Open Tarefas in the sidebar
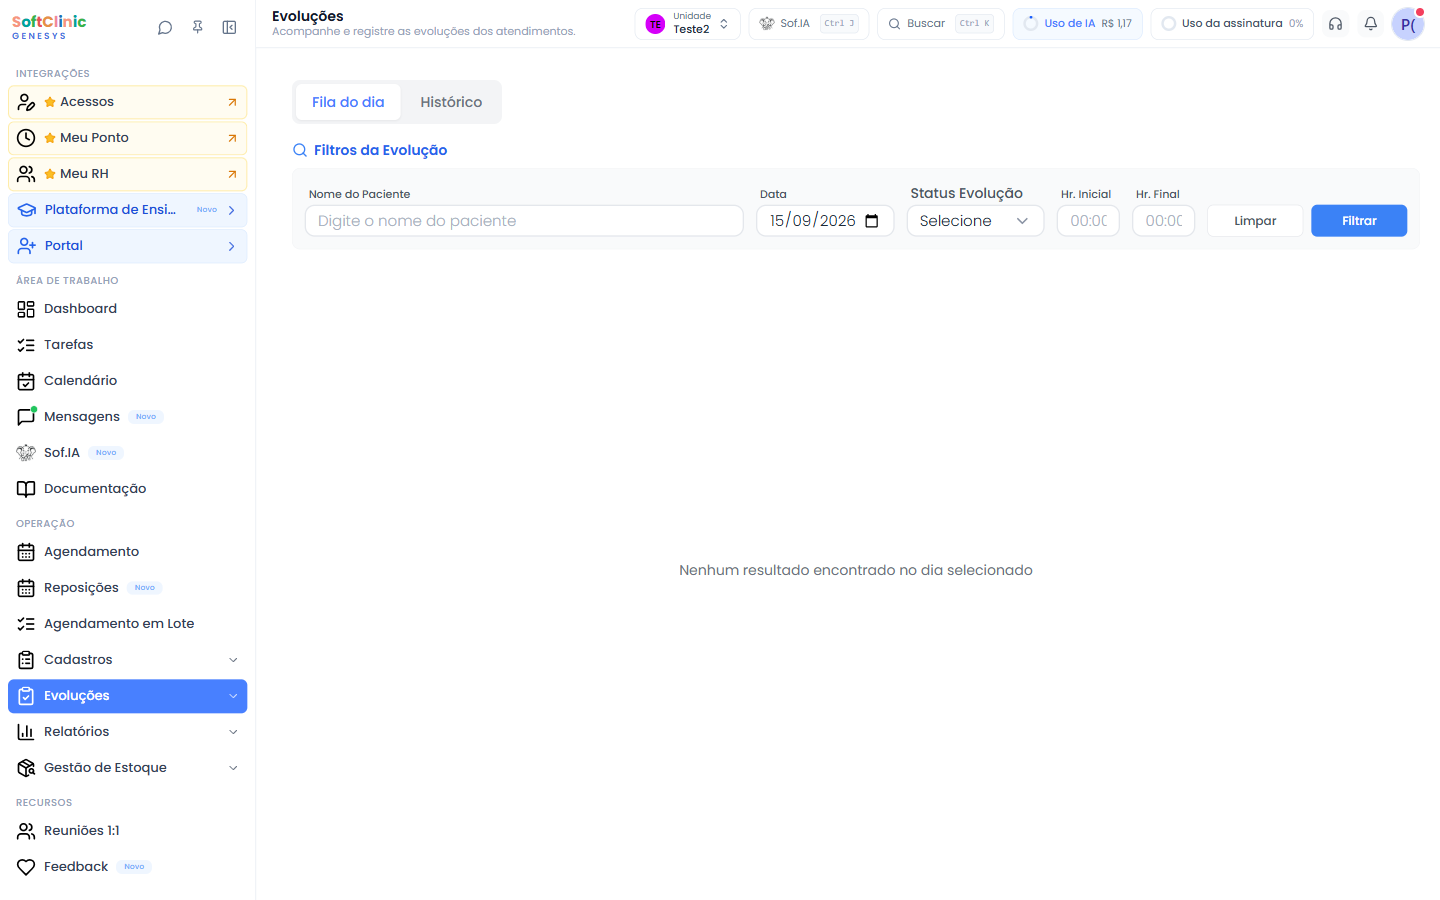 coord(127,345)
